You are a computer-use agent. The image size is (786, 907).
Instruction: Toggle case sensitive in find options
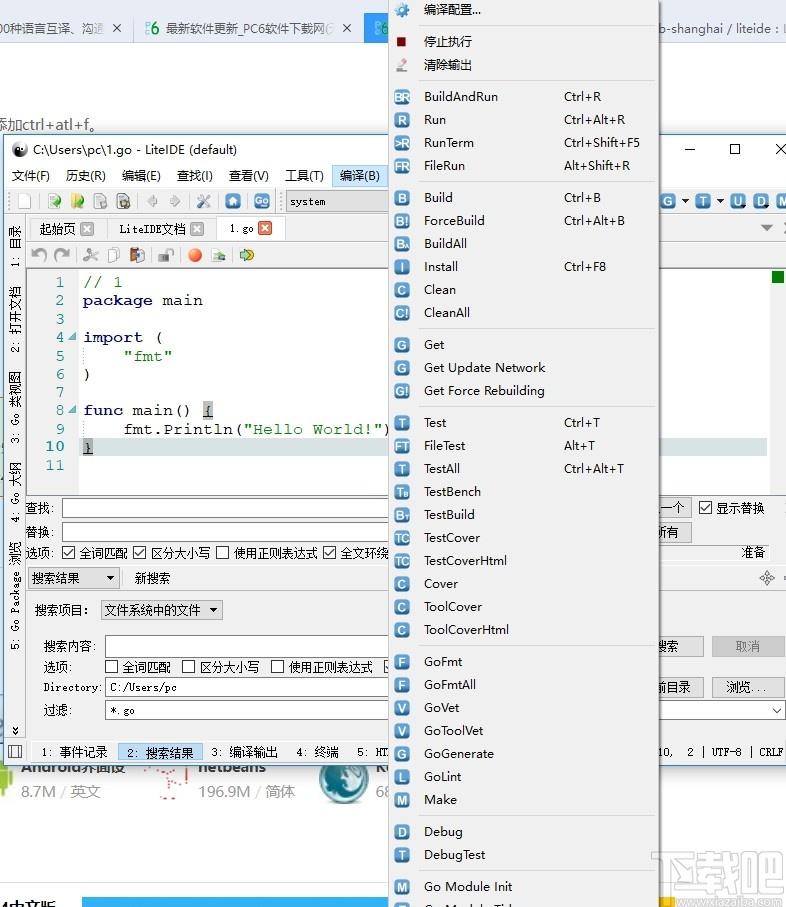(139, 553)
